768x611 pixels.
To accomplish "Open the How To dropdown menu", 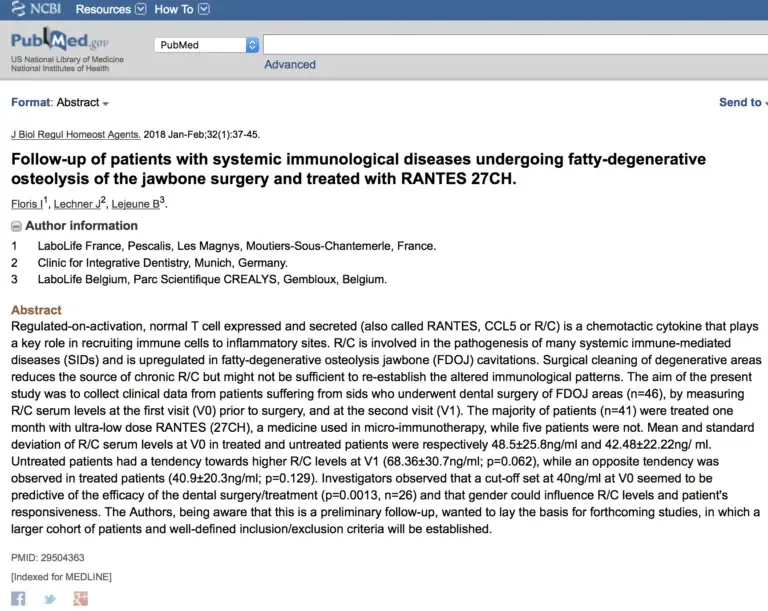I will coord(182,9).
